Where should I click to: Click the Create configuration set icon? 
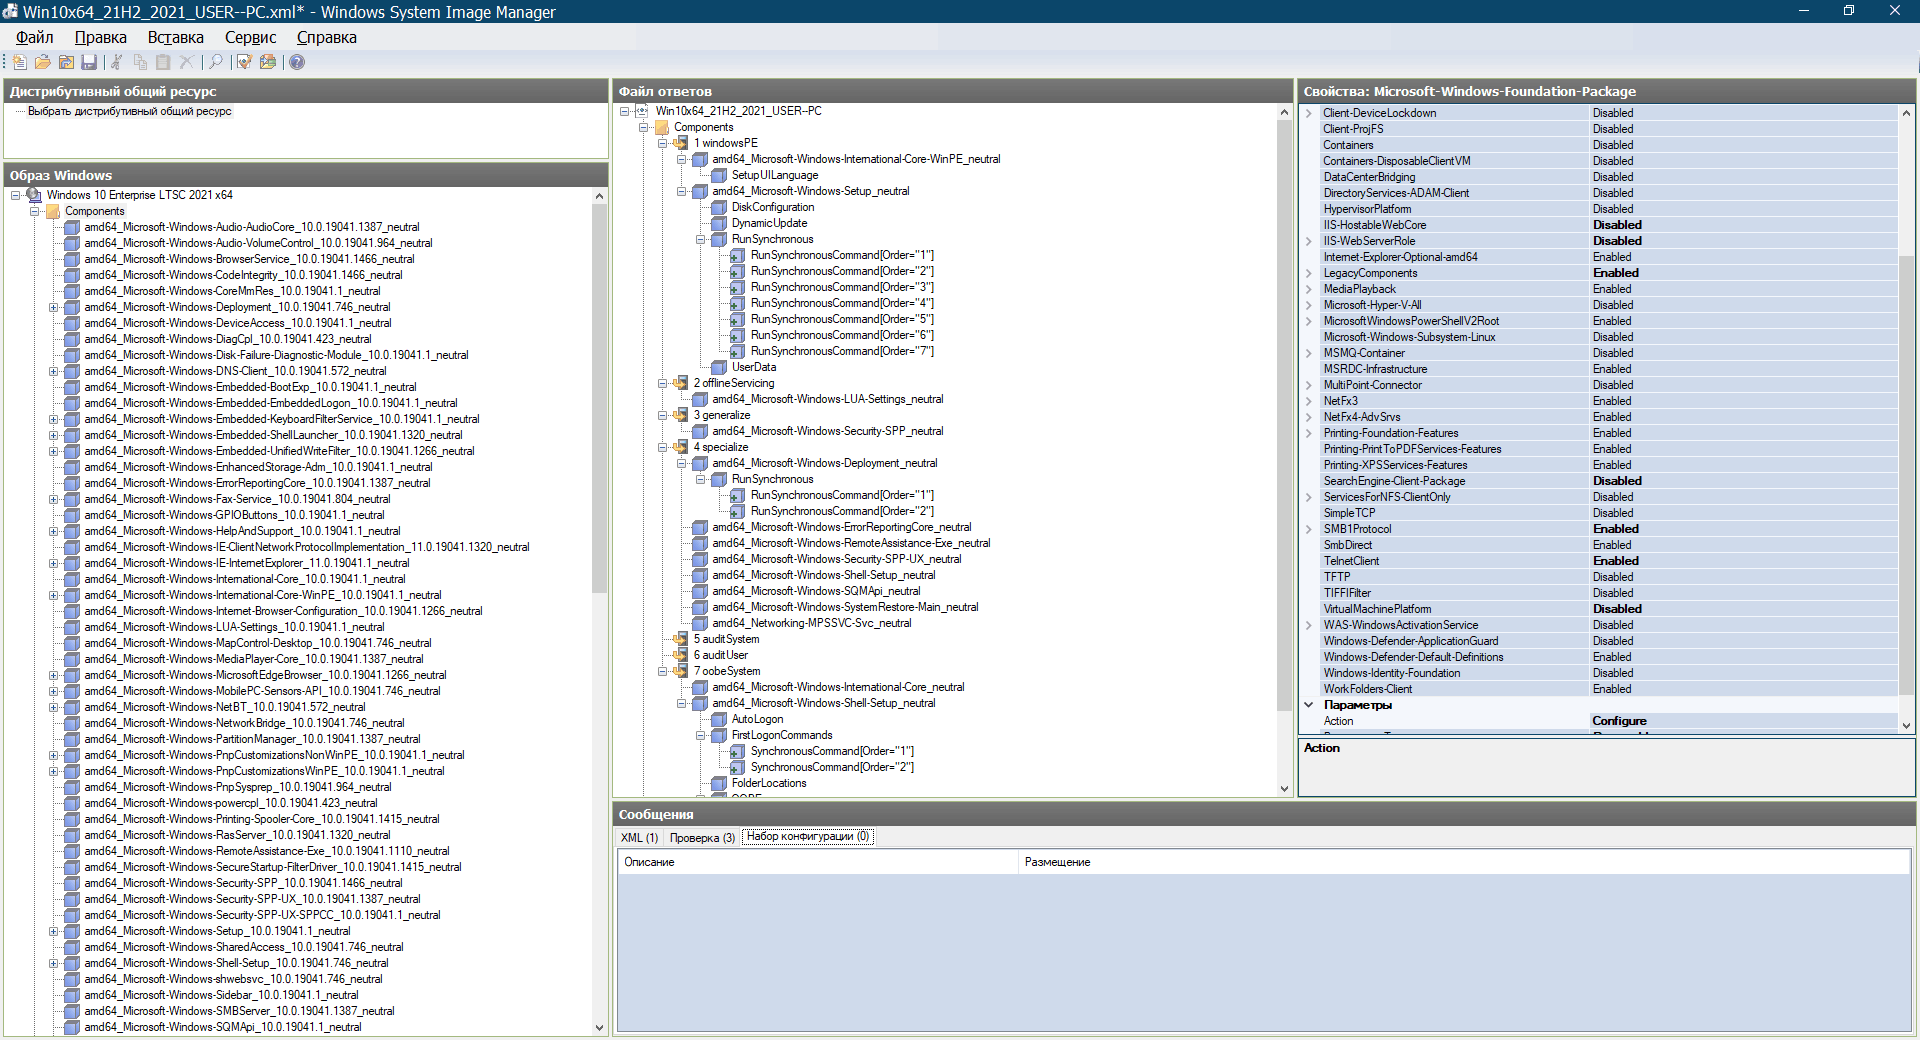click(x=268, y=62)
